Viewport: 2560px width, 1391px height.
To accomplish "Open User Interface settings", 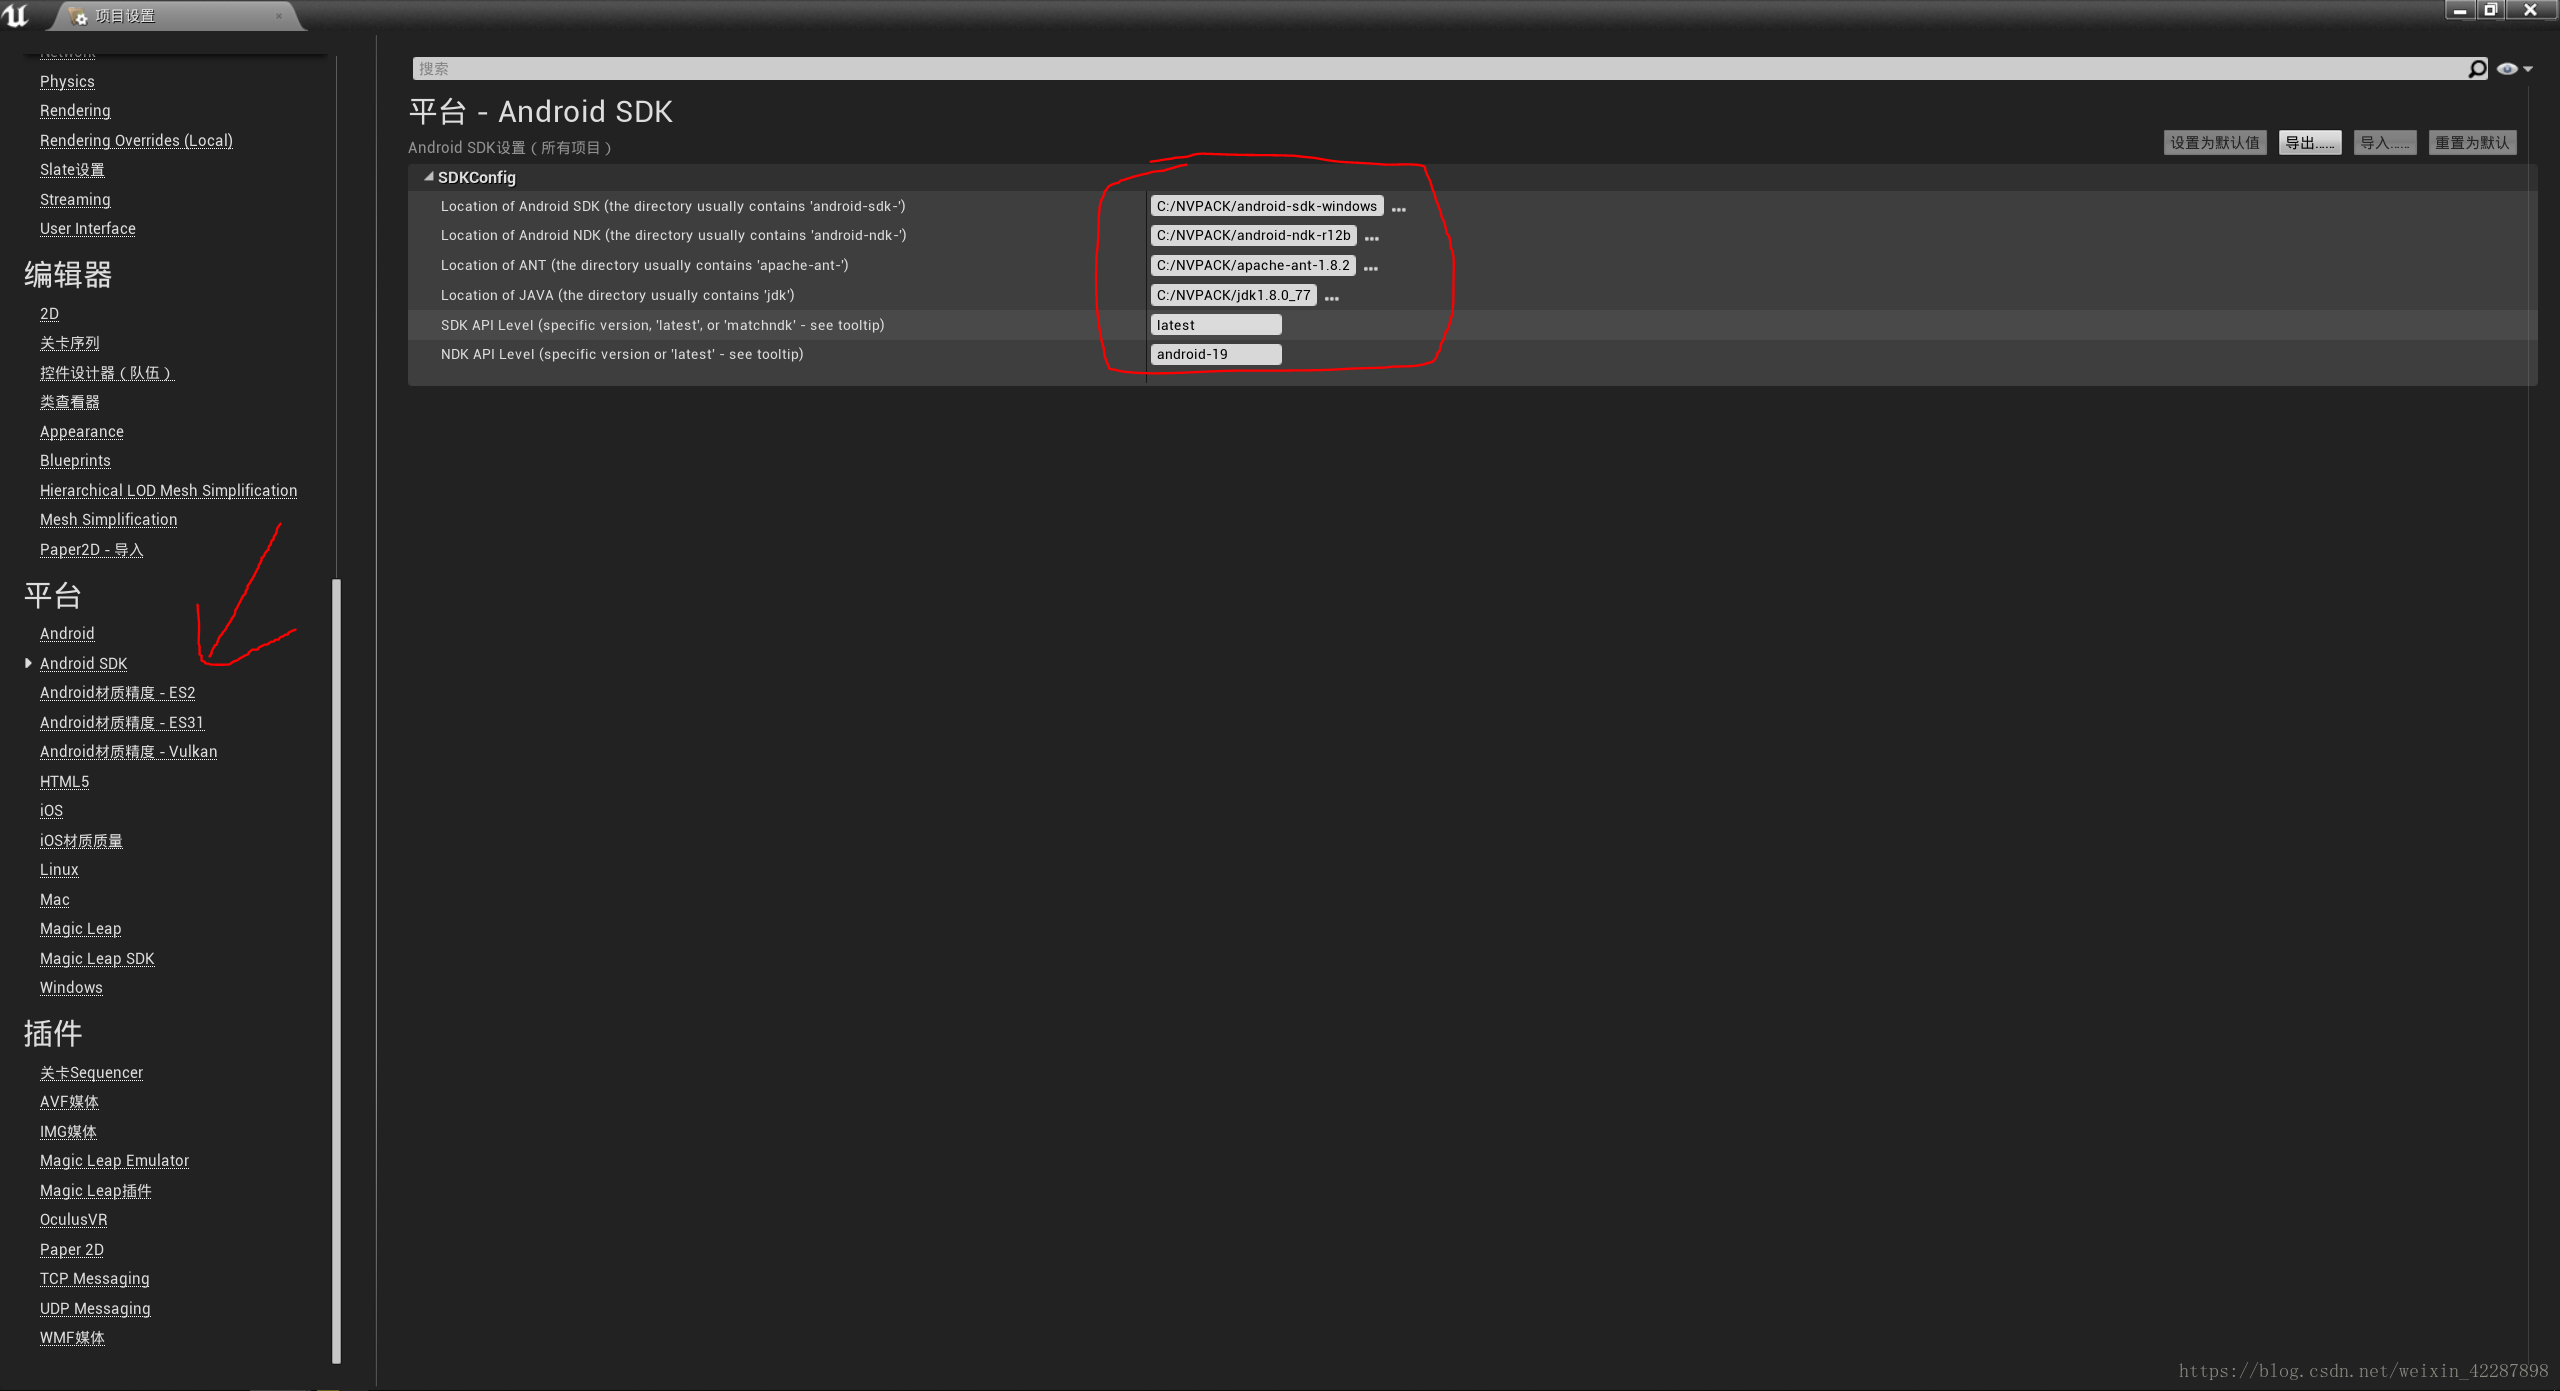I will [x=88, y=228].
